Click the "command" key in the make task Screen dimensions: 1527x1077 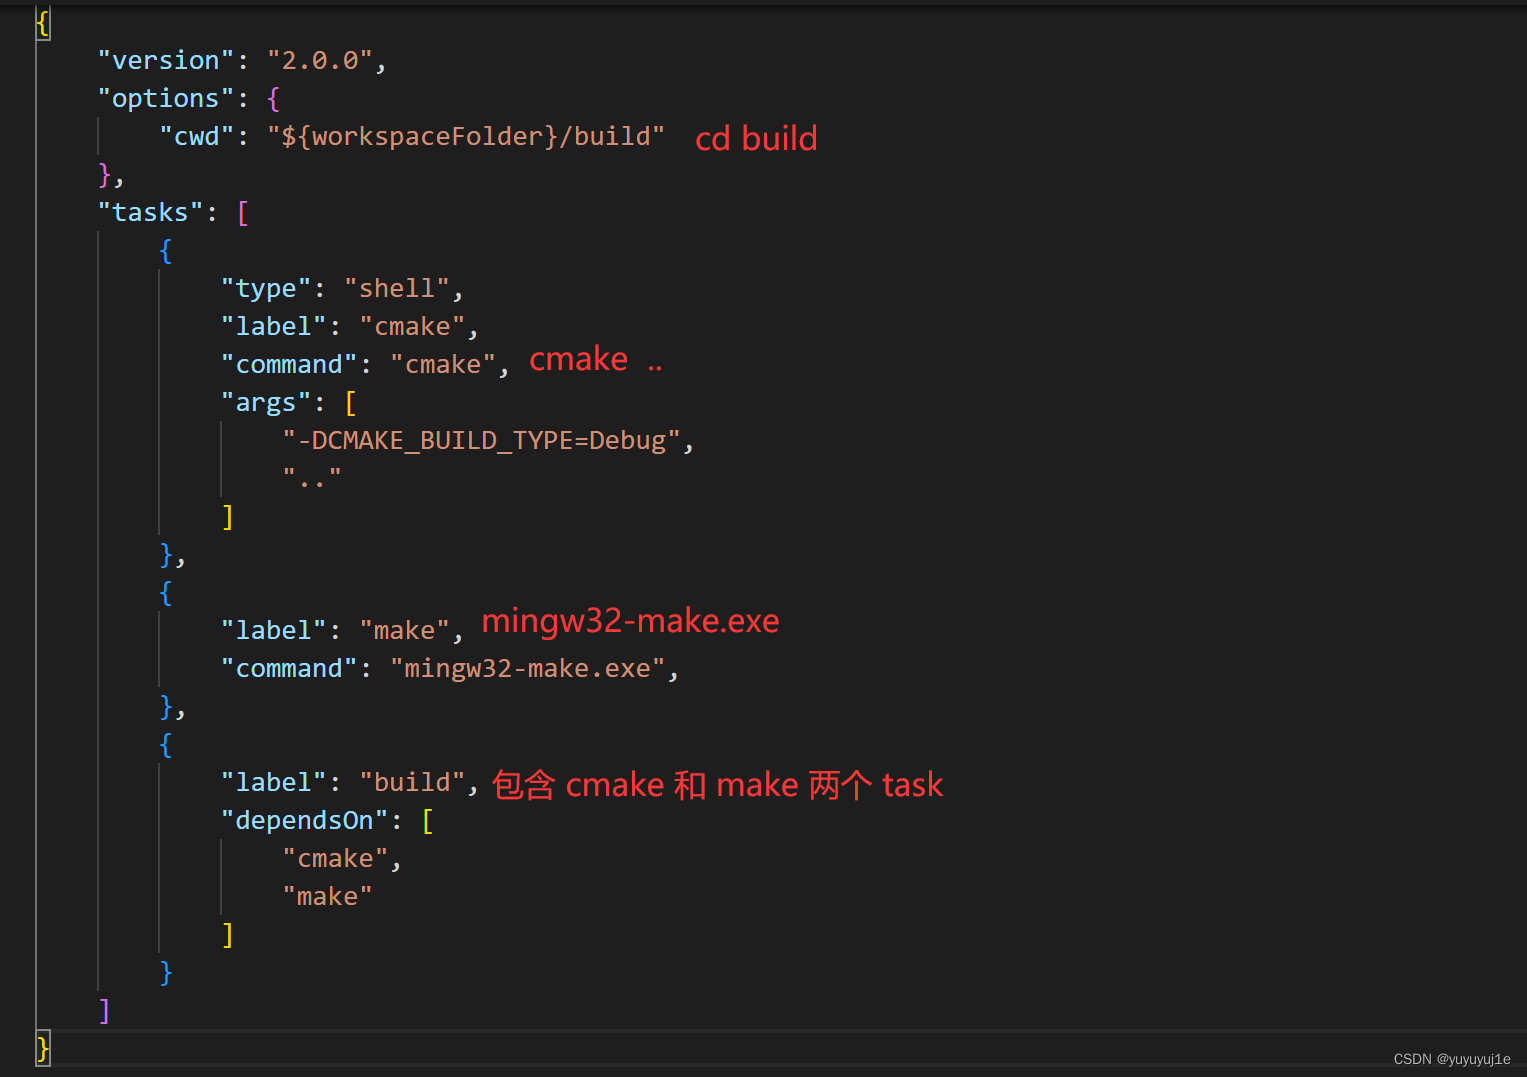(x=289, y=668)
